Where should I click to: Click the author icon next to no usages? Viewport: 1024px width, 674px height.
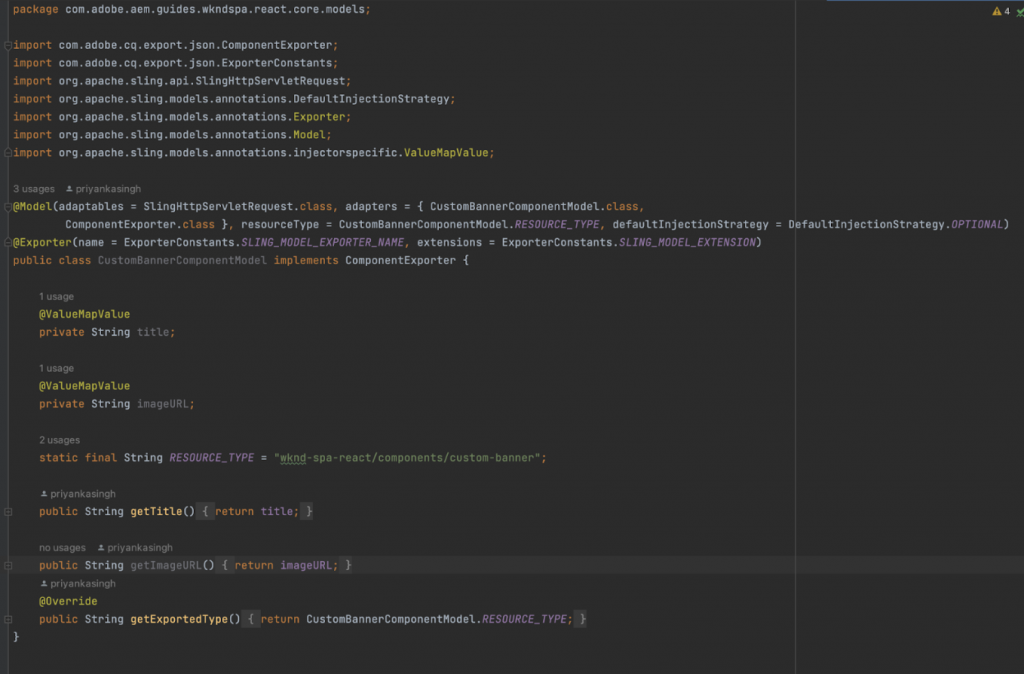point(101,547)
